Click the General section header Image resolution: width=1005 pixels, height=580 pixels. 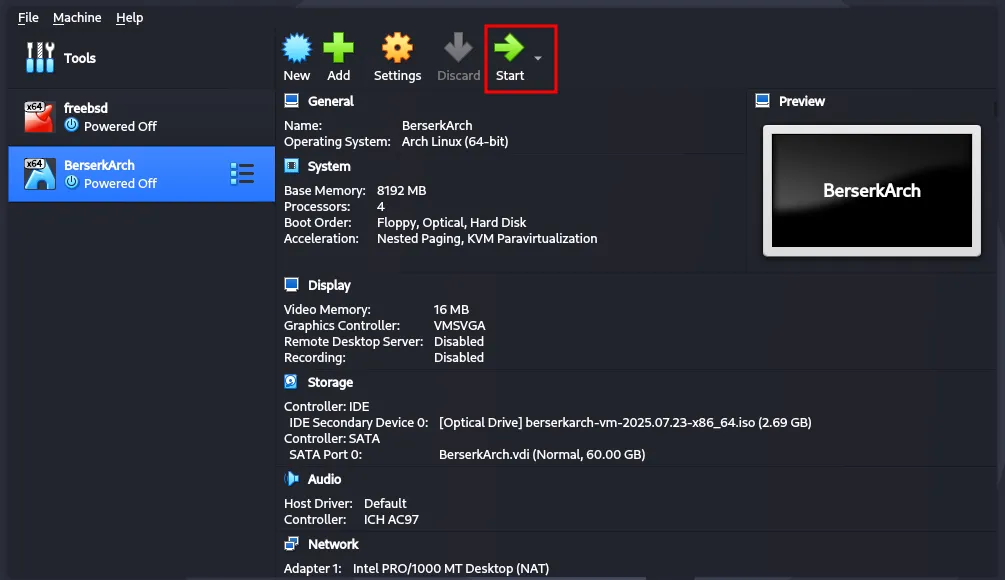click(330, 101)
